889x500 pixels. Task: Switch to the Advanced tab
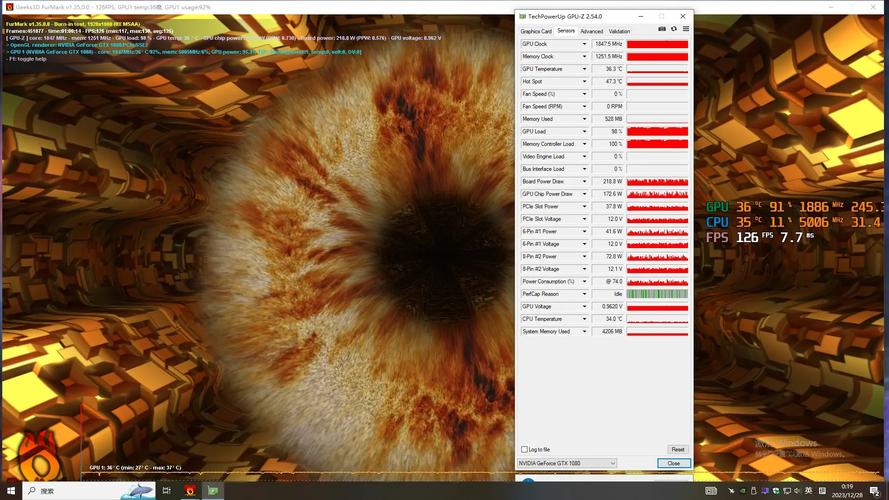(591, 31)
